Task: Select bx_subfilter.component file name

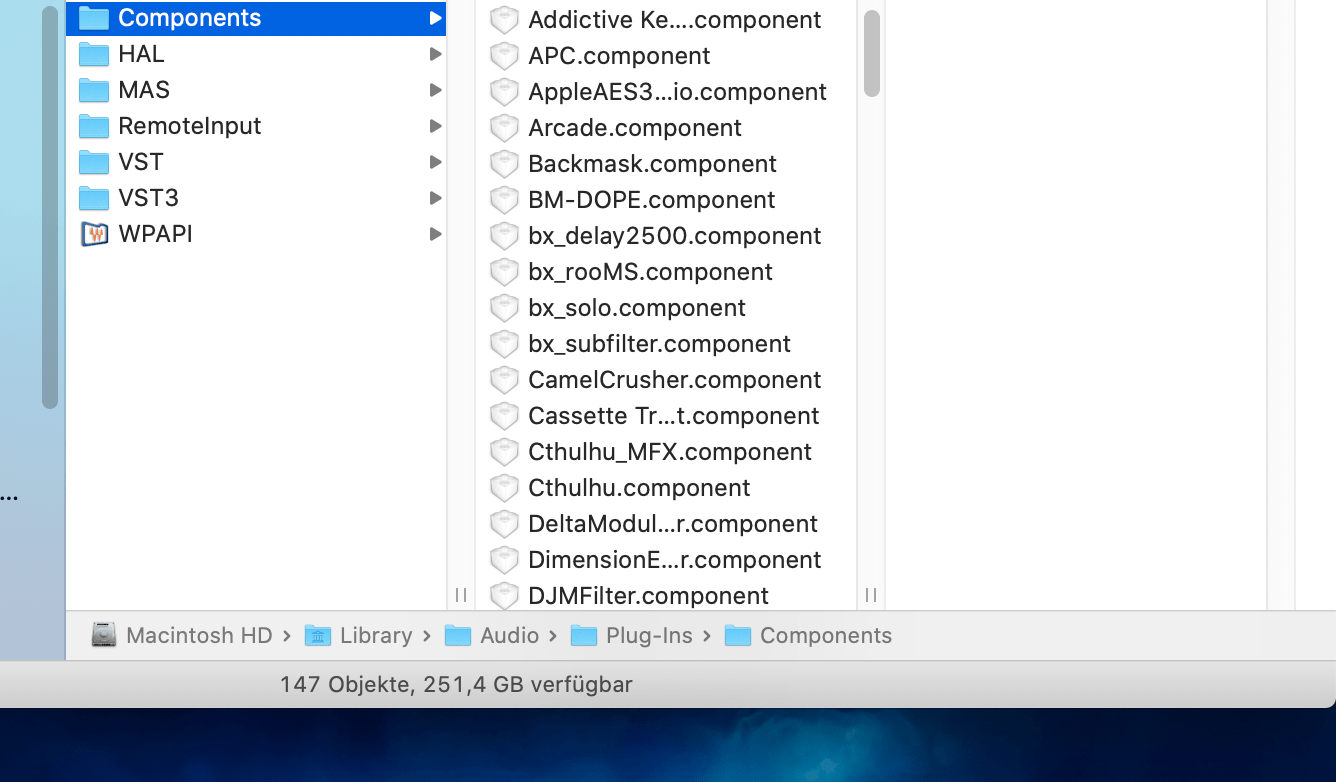Action: (660, 344)
